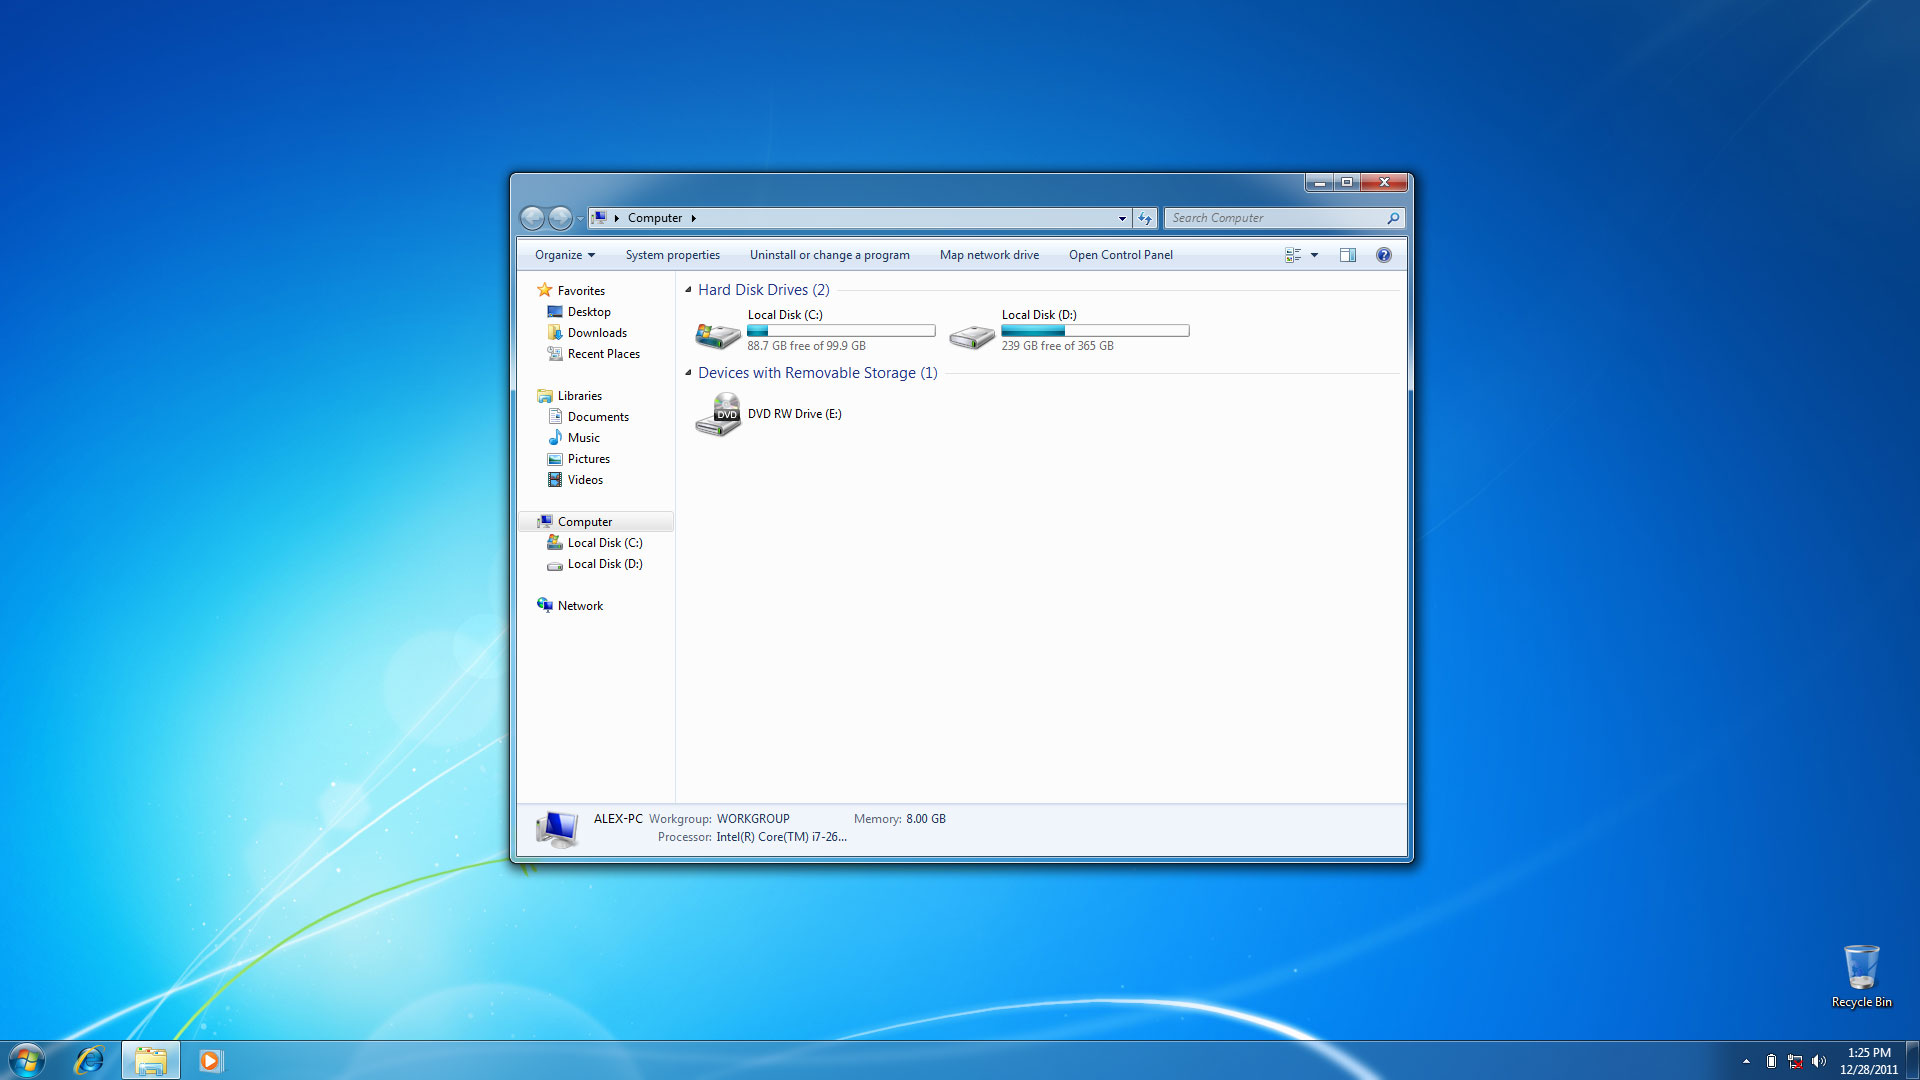
Task: Collapse Devices with Removable Storage group
Action: (688, 373)
